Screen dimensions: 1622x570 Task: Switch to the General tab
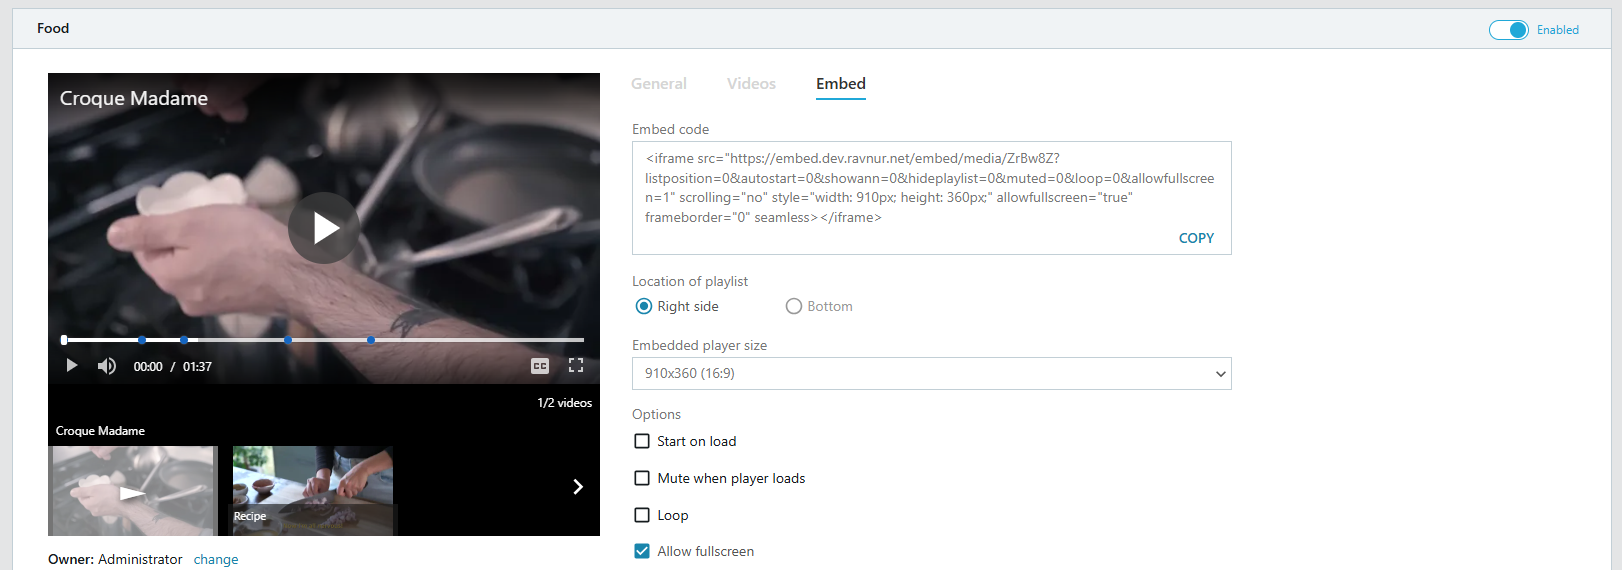tap(659, 84)
